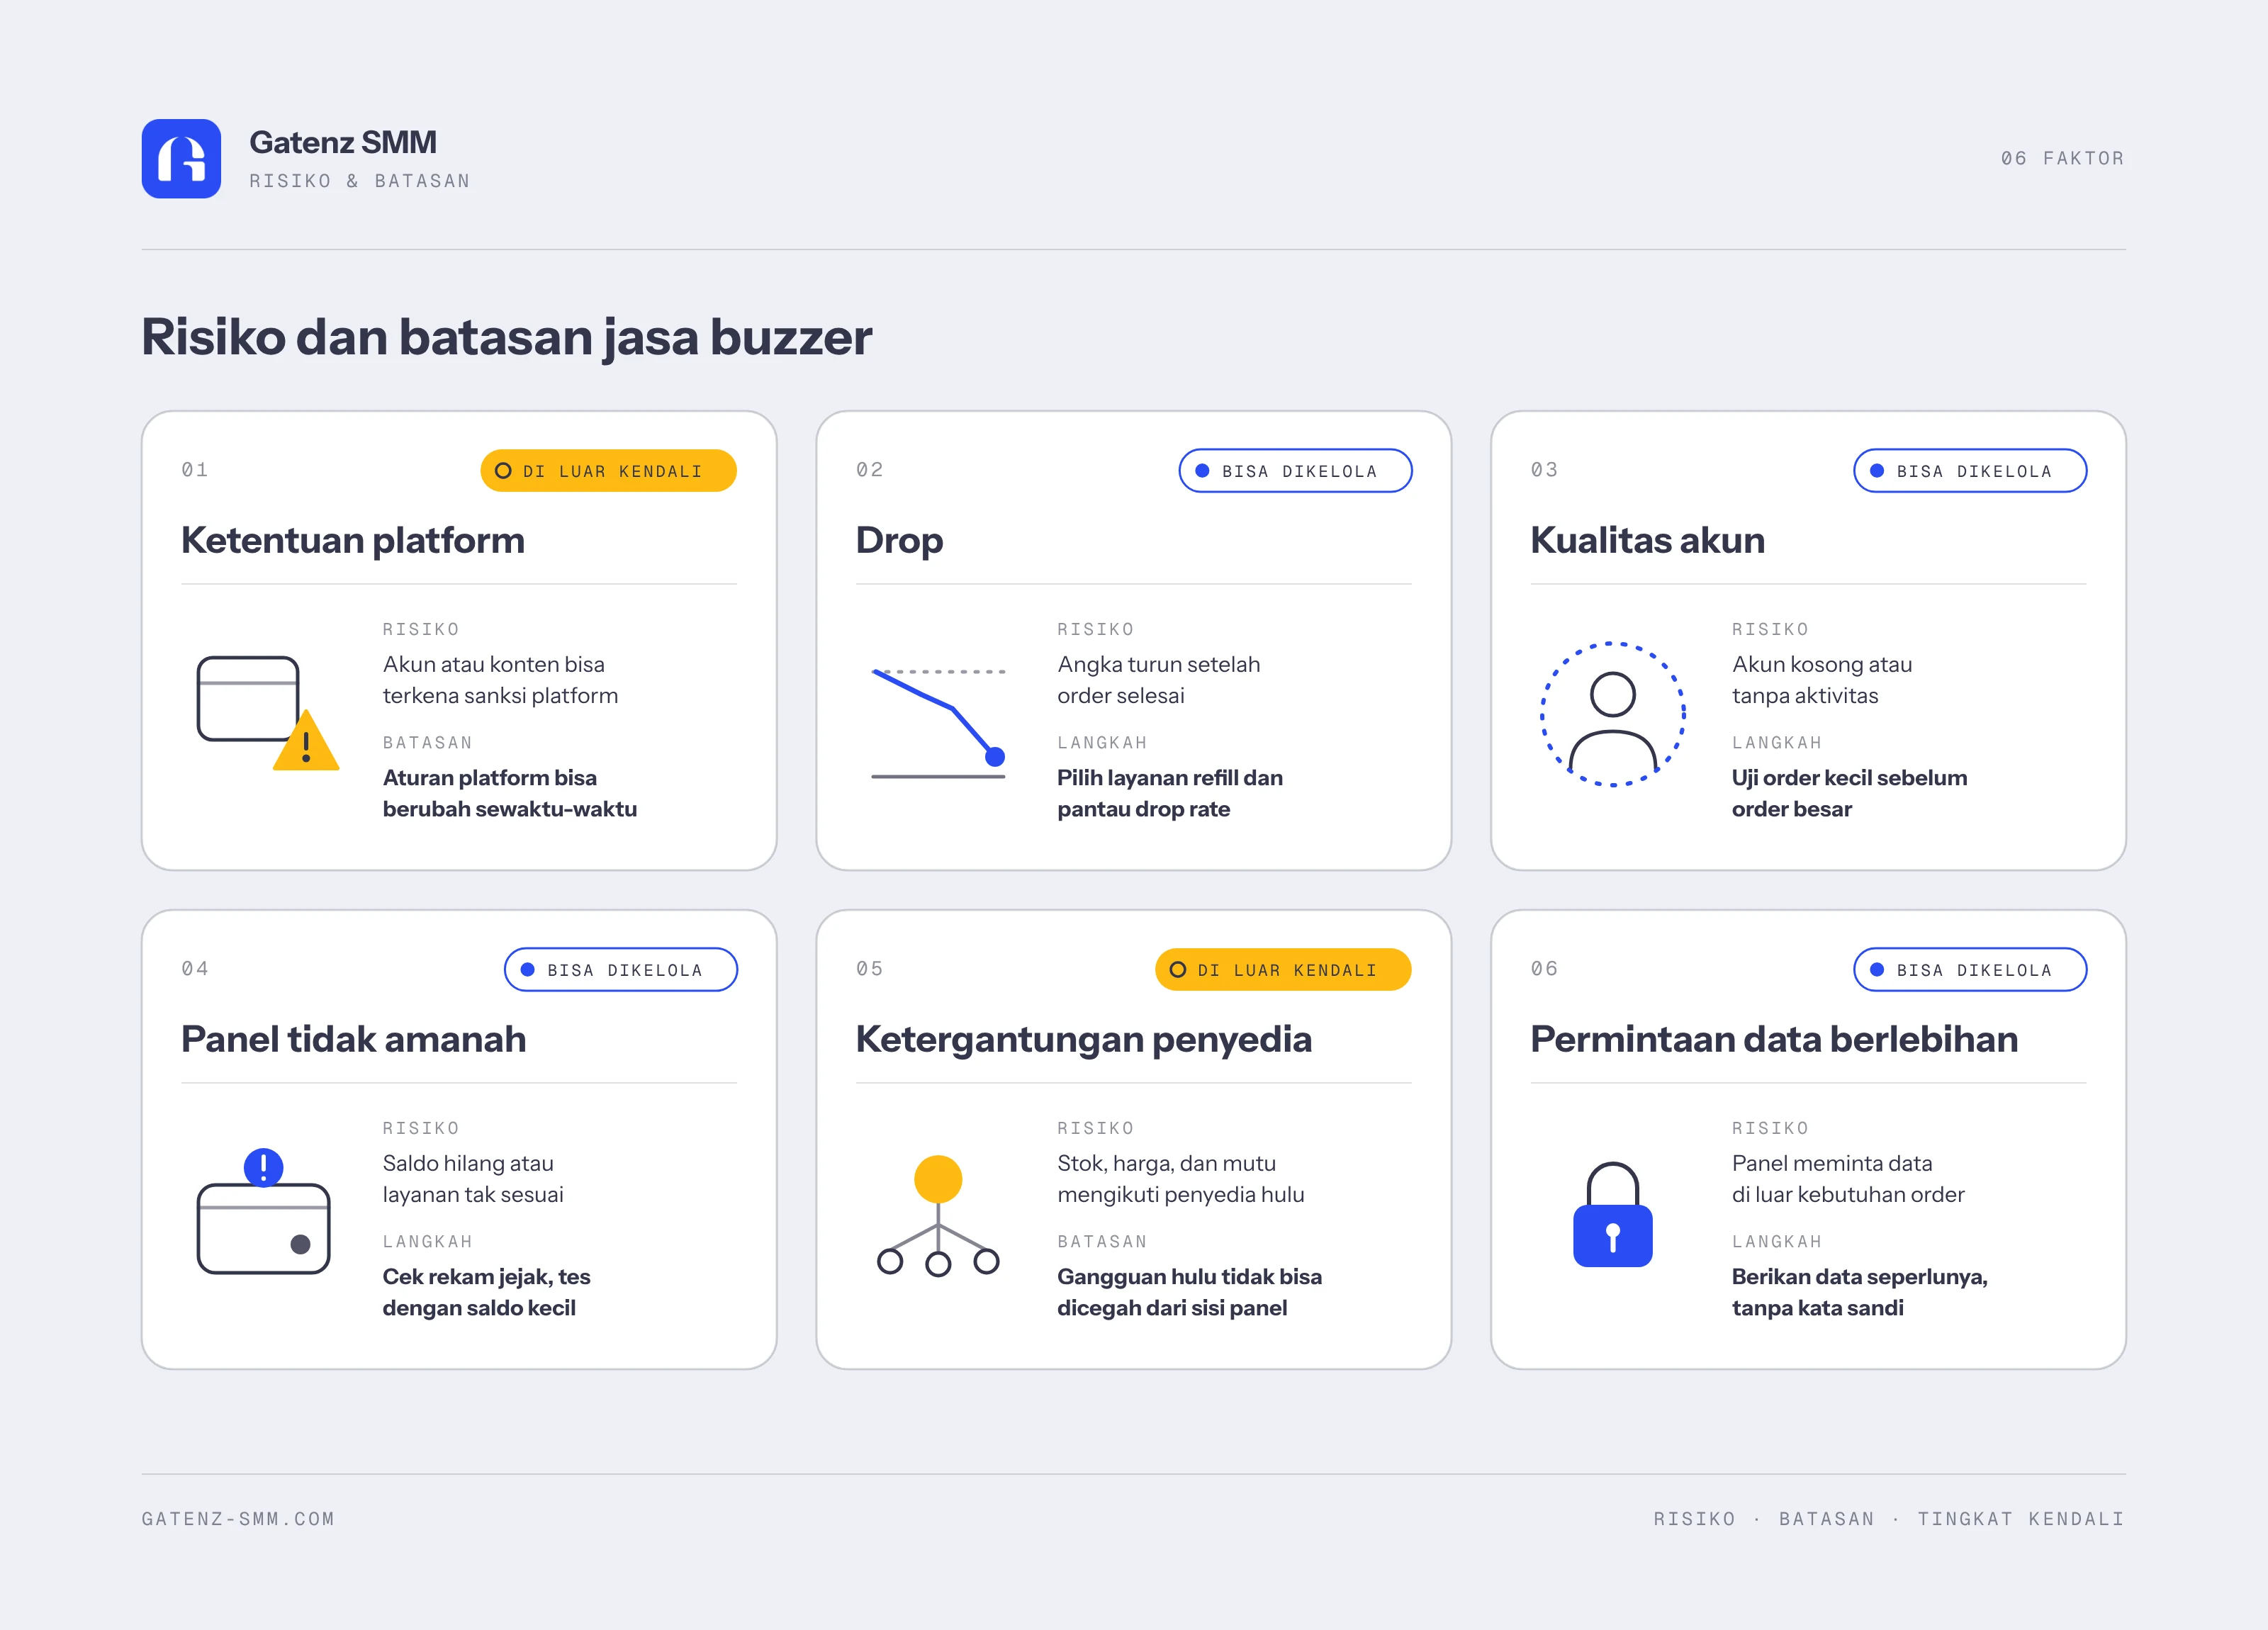
Task: Select the BISA DIKELOLA badge on card 06
Action: (x=1970, y=970)
